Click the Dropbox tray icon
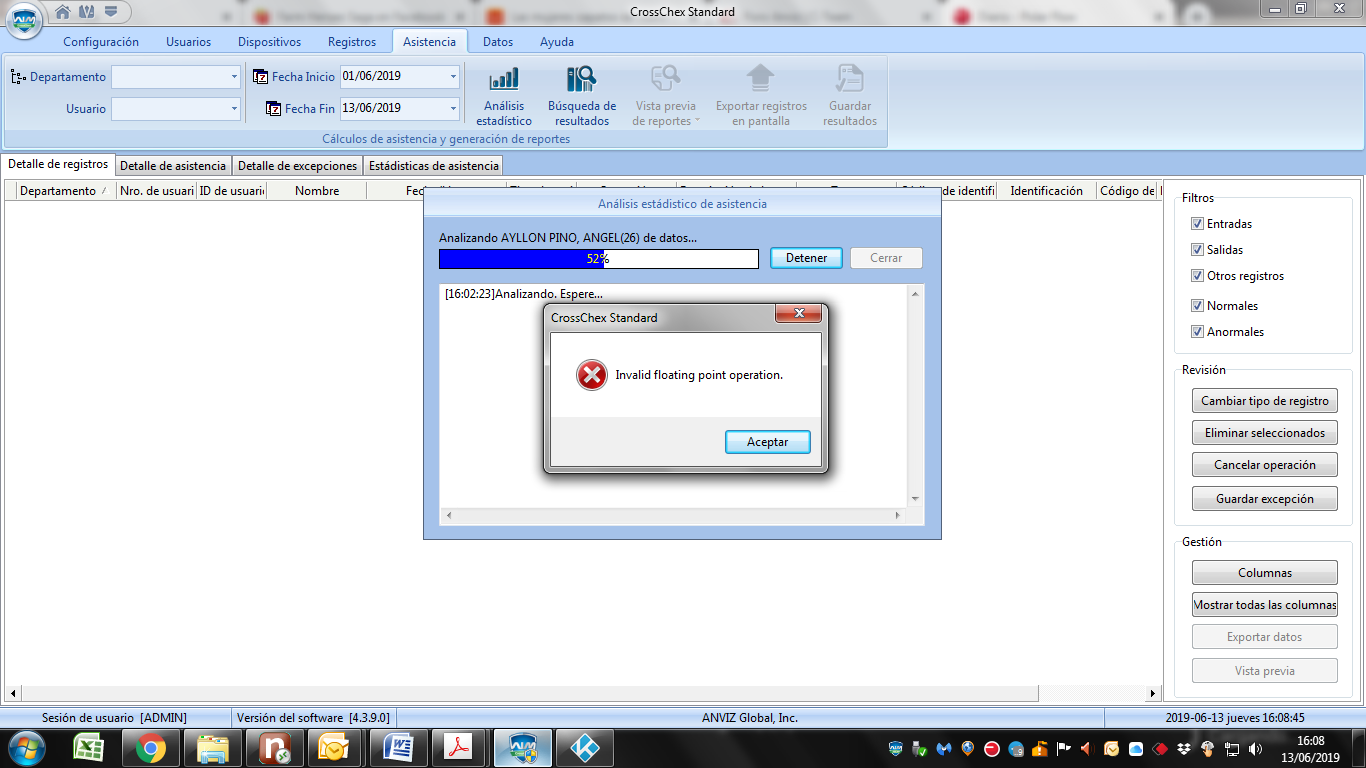 click(1184, 748)
